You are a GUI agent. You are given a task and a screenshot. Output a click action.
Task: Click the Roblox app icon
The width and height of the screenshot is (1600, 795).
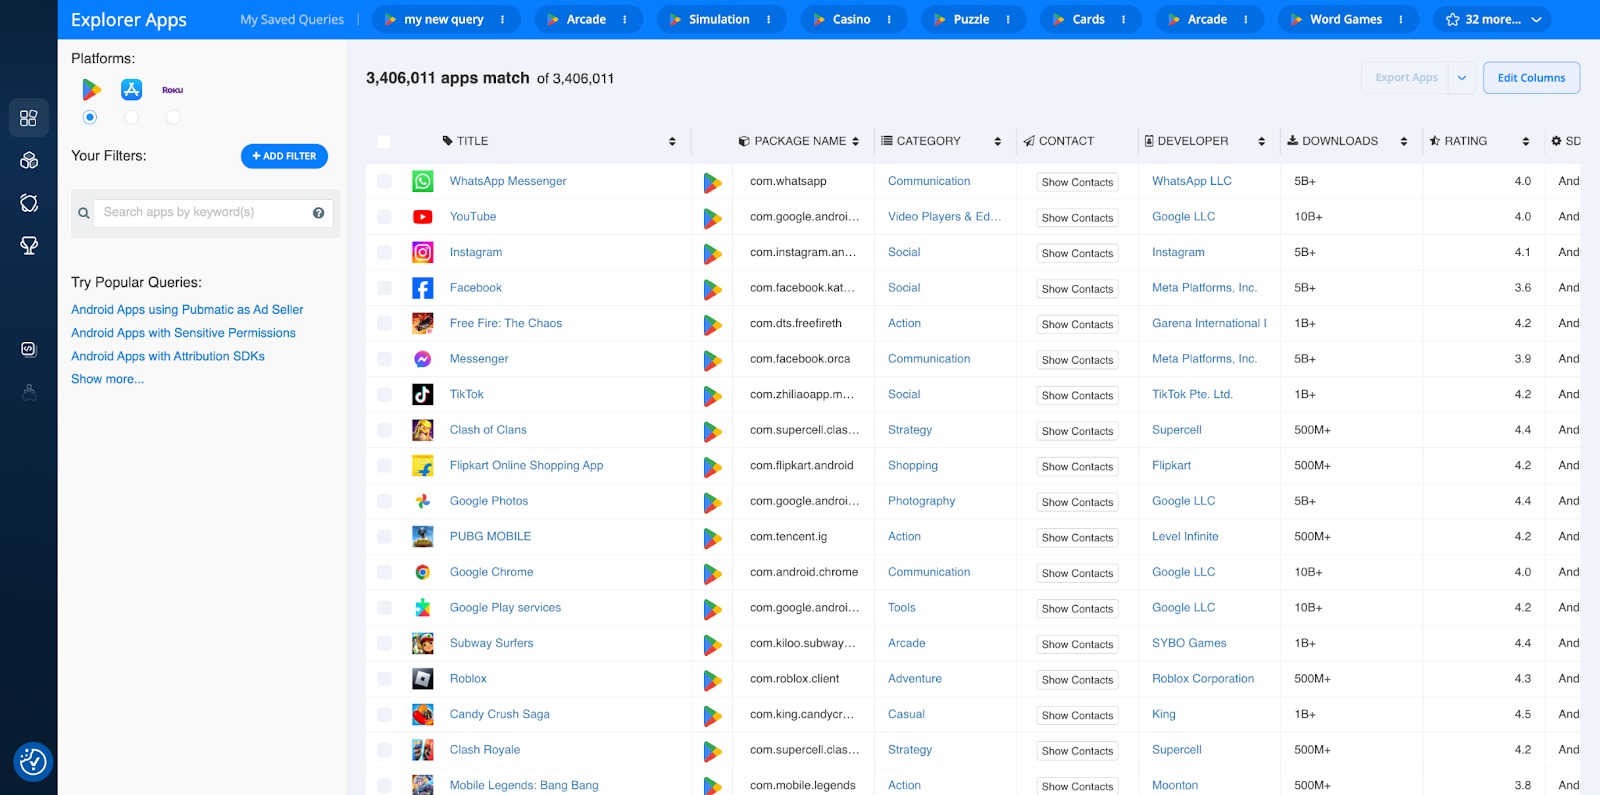pos(423,679)
